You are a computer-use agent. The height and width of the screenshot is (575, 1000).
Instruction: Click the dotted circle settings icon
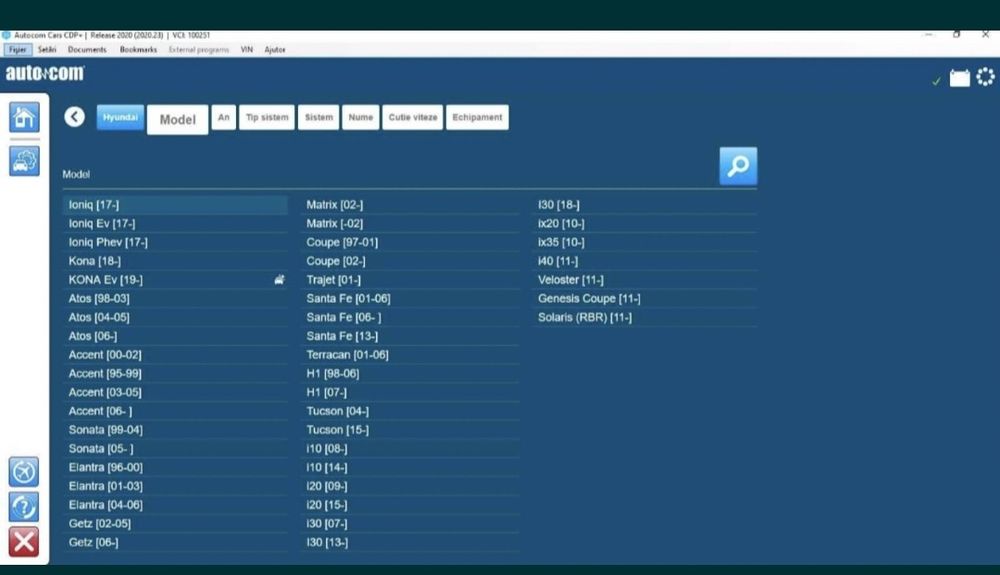985,76
